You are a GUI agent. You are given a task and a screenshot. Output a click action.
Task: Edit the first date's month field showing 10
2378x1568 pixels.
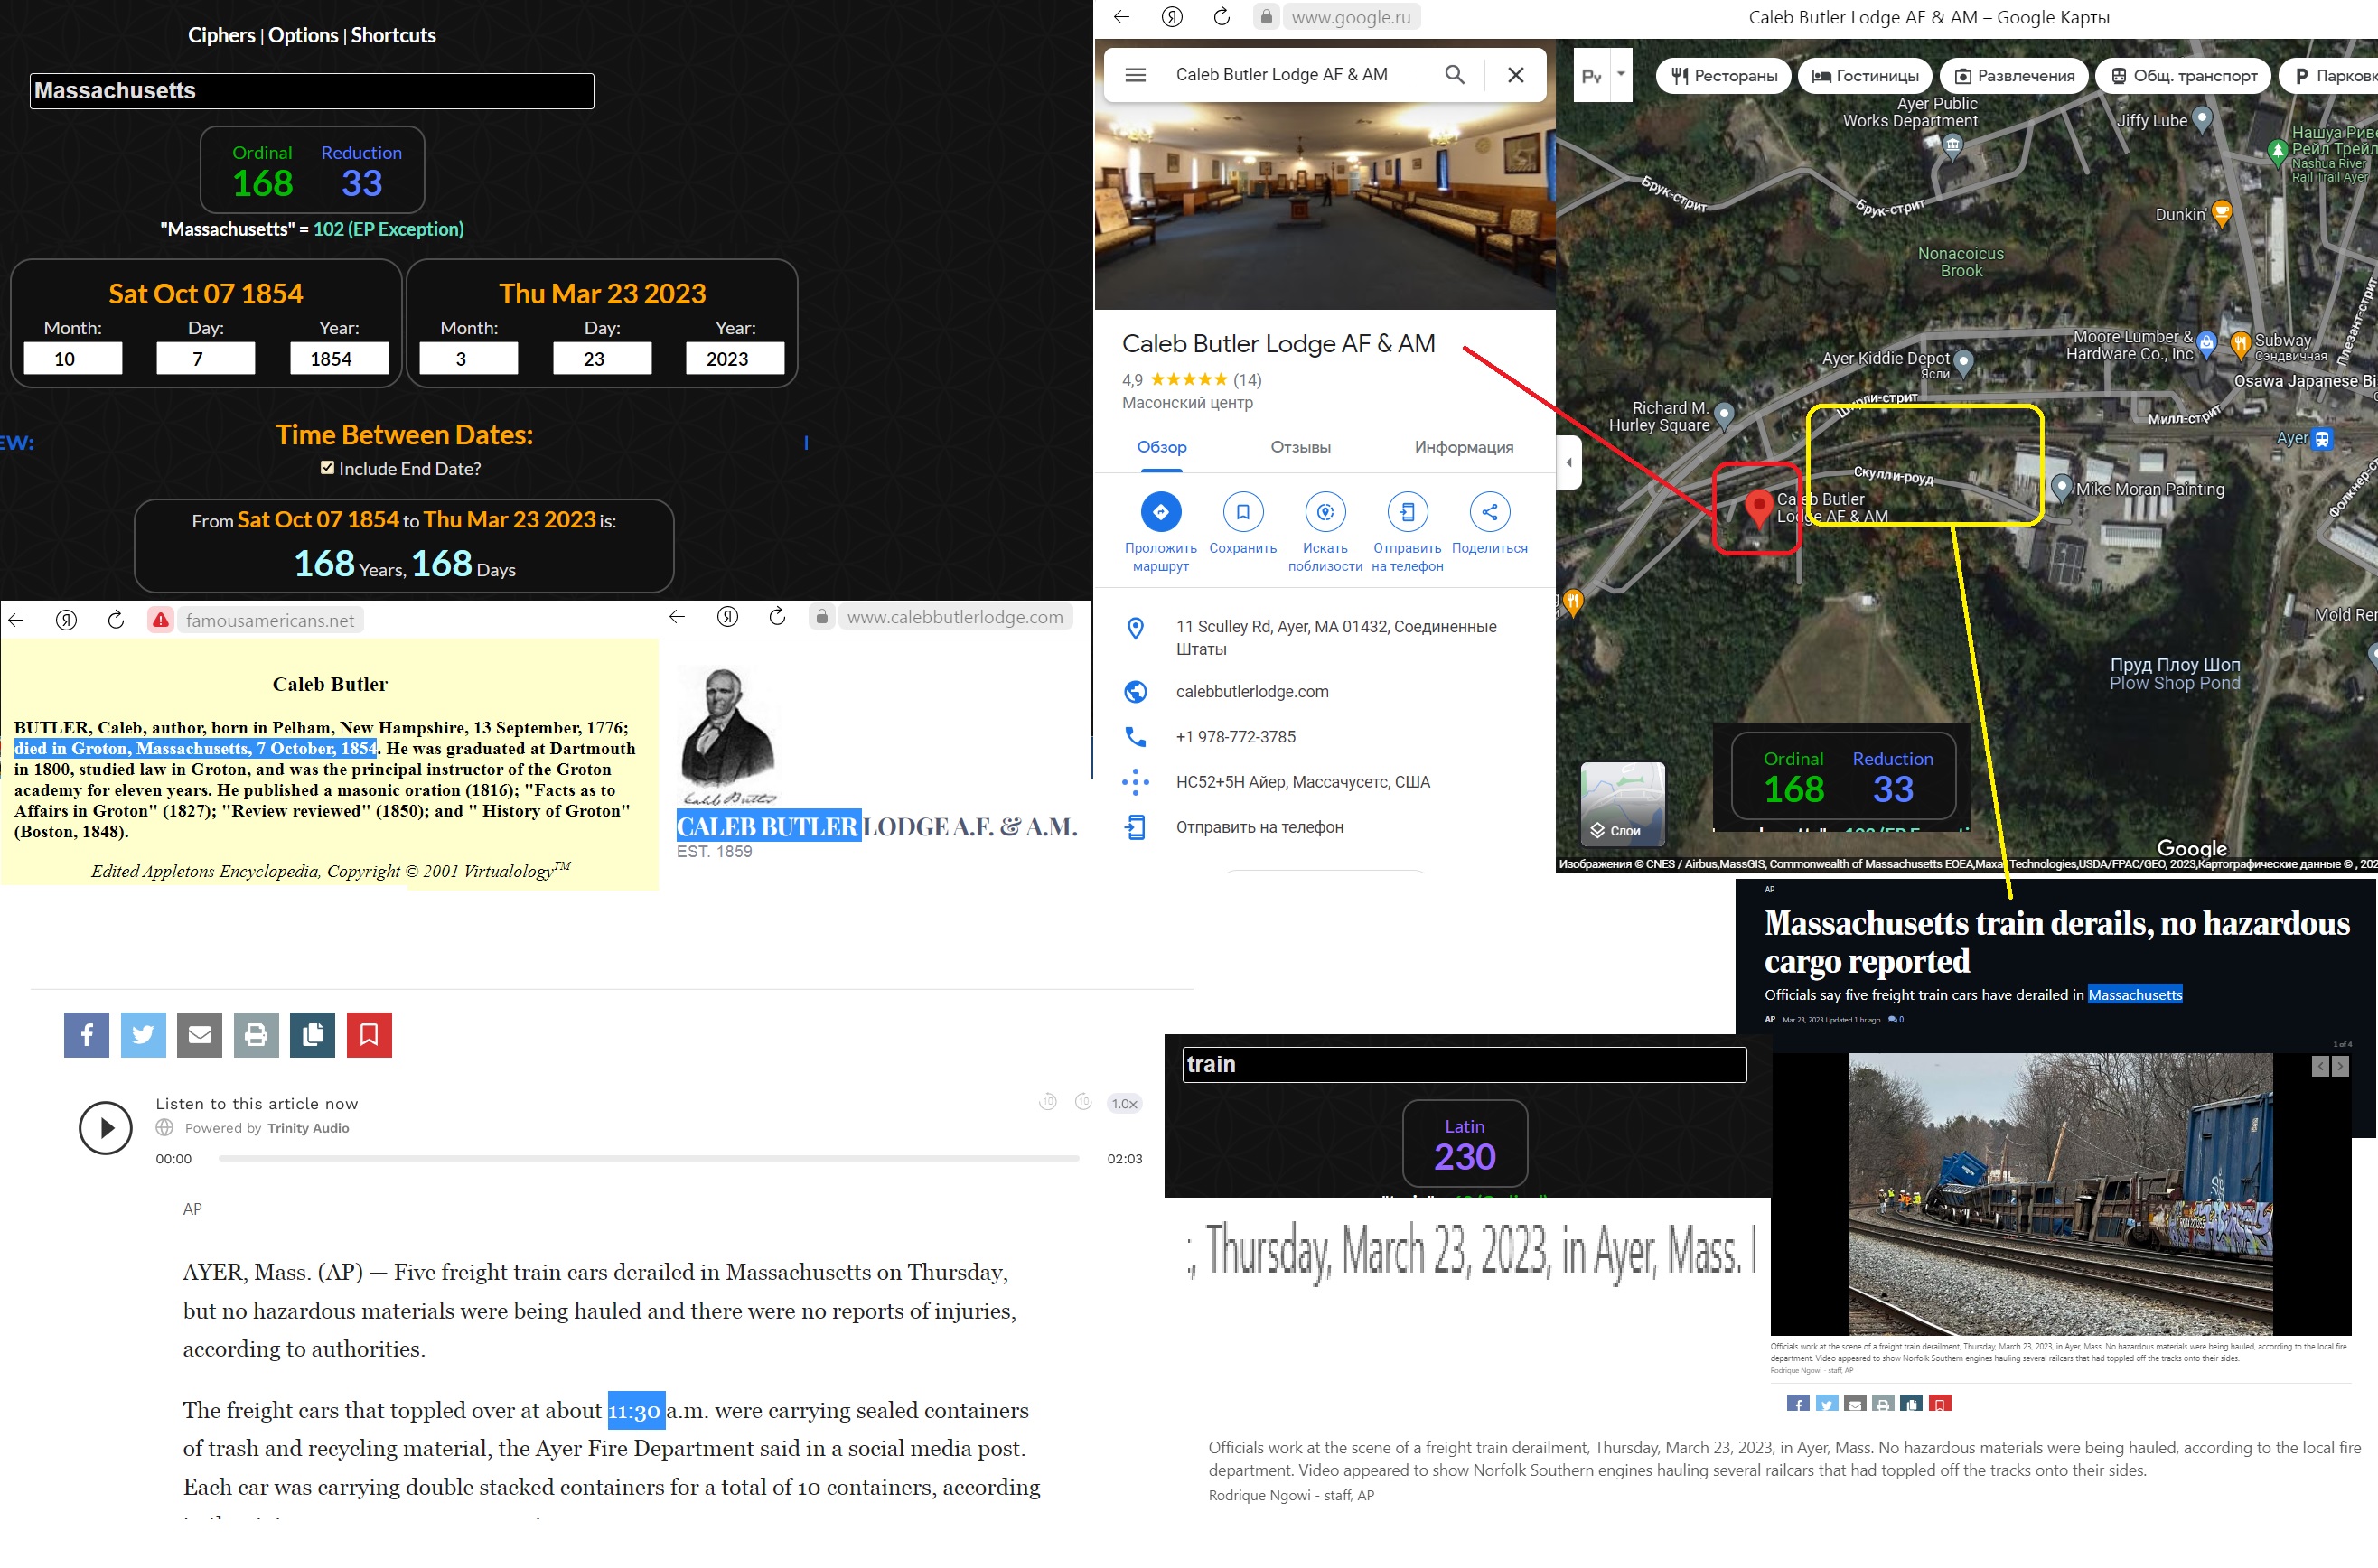pos(73,359)
